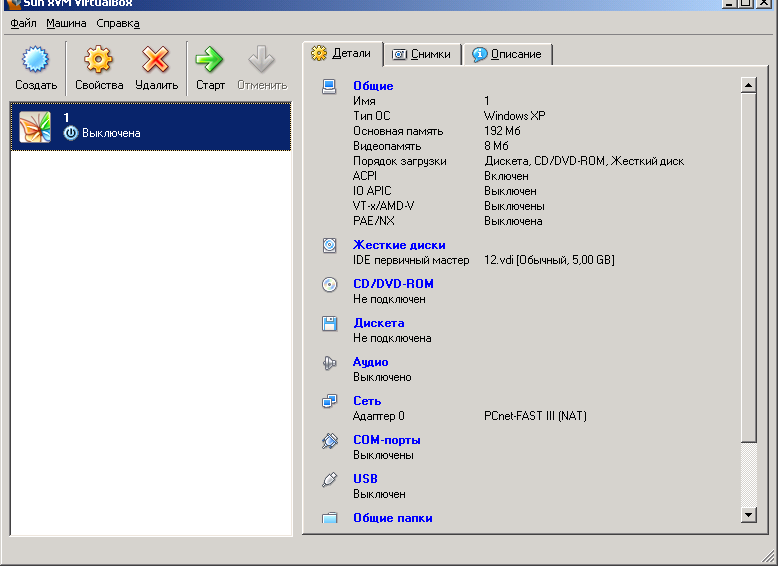The height and width of the screenshot is (566, 778).
Task: Click the window resize grip corner
Action: pyautogui.click(x=768, y=556)
